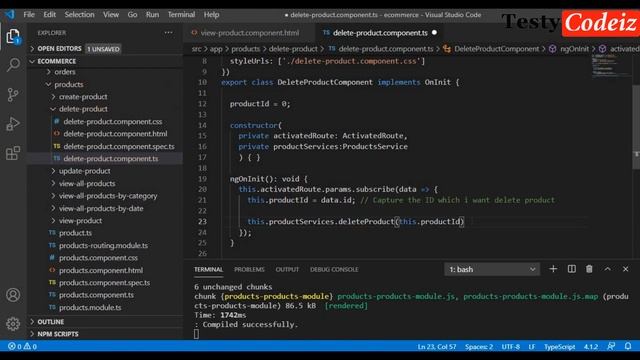This screenshot has width=640, height=360.
Task: Expand the update-product folder
Action: coord(84,171)
